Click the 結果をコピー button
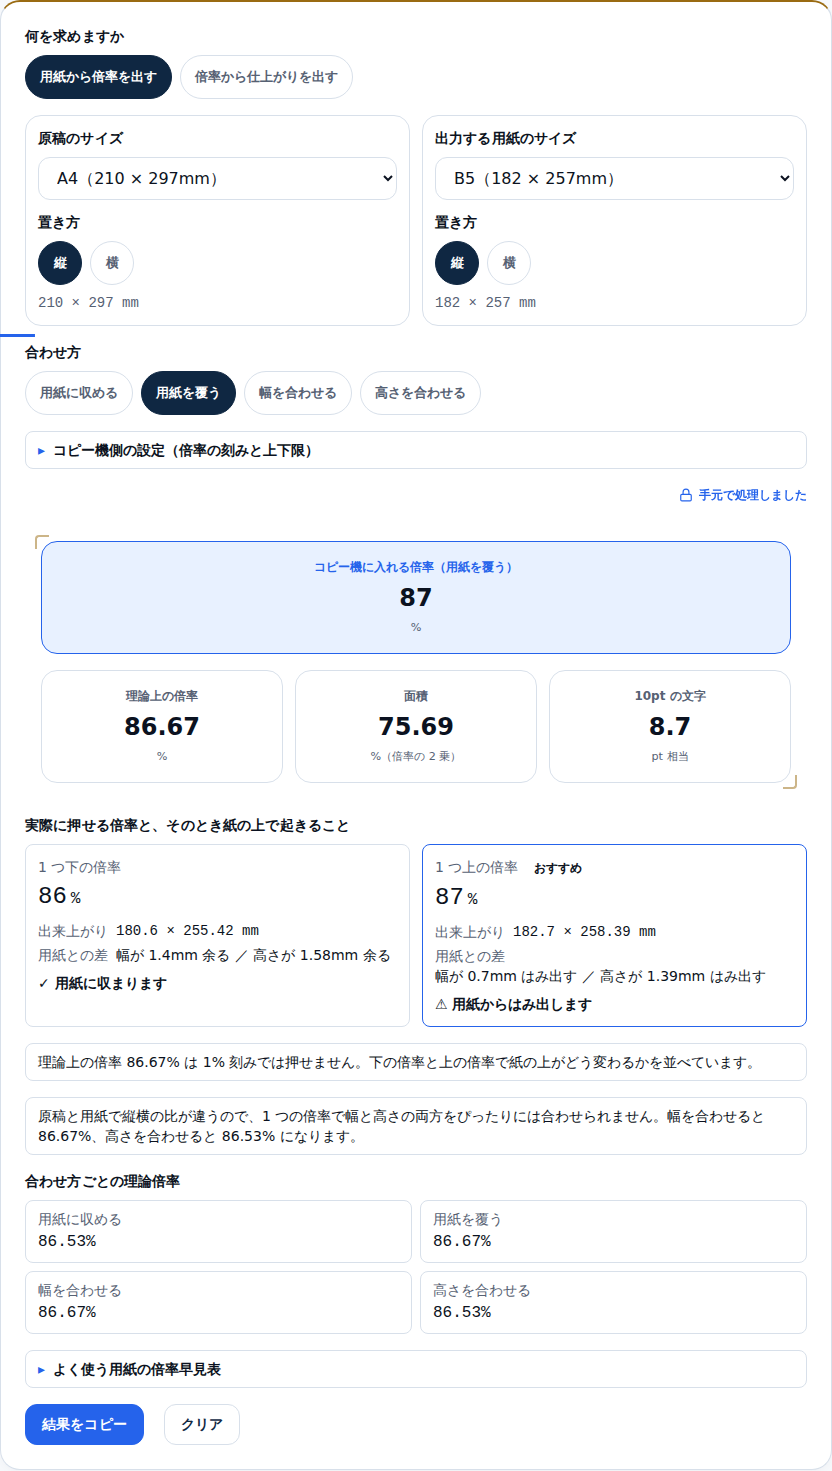832x1471 pixels. [x=84, y=1425]
